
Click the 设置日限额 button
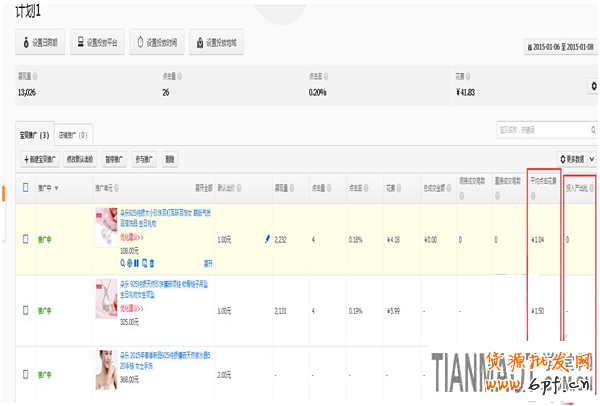point(41,43)
